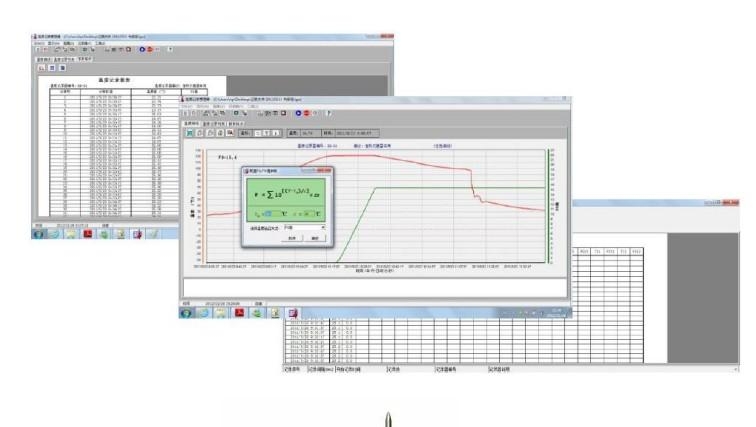Click the blue round toolbar icon in report window
This screenshot has width=756, height=427.
tap(142, 49)
